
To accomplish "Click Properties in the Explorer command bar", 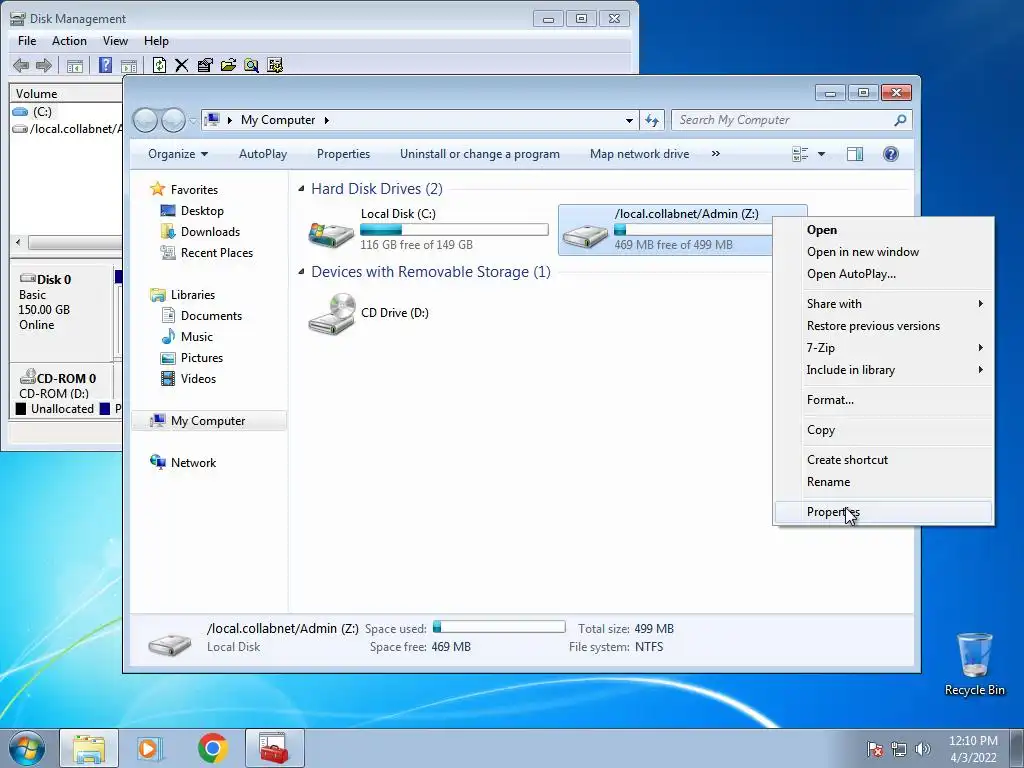I will coord(344,154).
